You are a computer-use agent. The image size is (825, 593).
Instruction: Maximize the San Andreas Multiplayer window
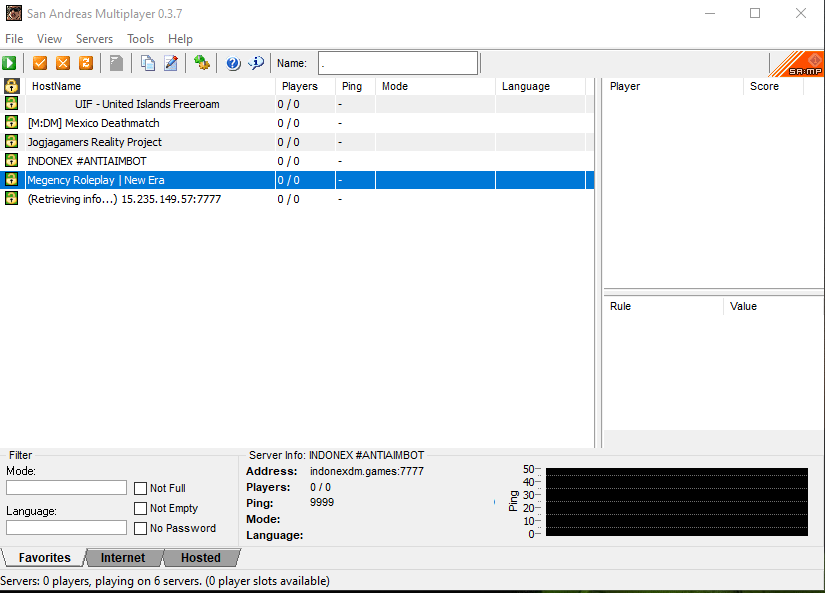click(x=755, y=13)
